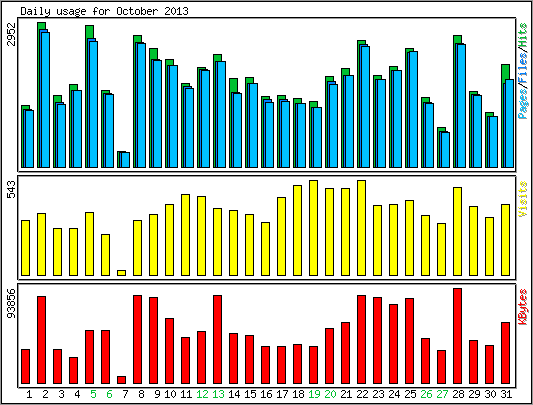The height and width of the screenshot is (405, 533).
Task: Click the 93856 scale label of KBytes chart
Action: (x=12, y=303)
